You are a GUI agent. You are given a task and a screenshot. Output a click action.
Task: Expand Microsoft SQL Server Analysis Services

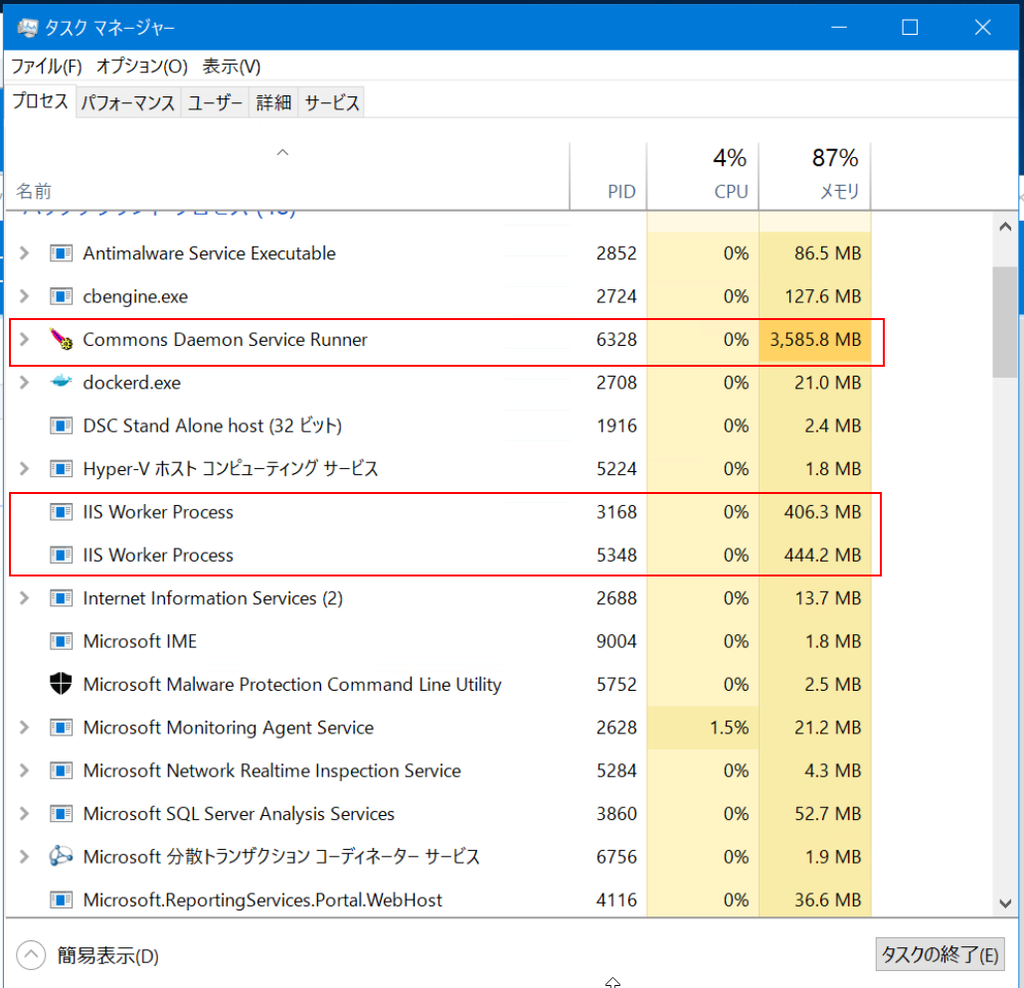pyautogui.click(x=24, y=813)
